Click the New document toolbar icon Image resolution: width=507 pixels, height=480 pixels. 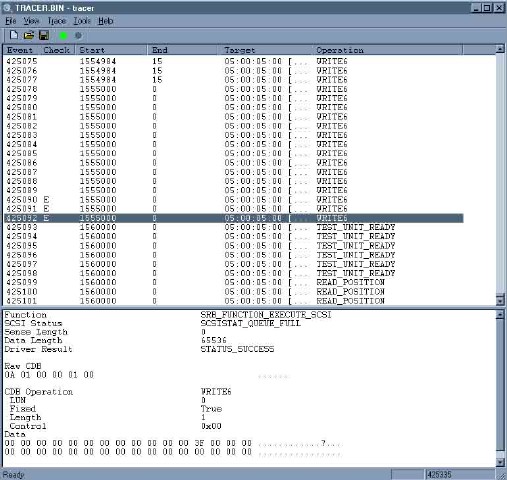click(x=14, y=35)
